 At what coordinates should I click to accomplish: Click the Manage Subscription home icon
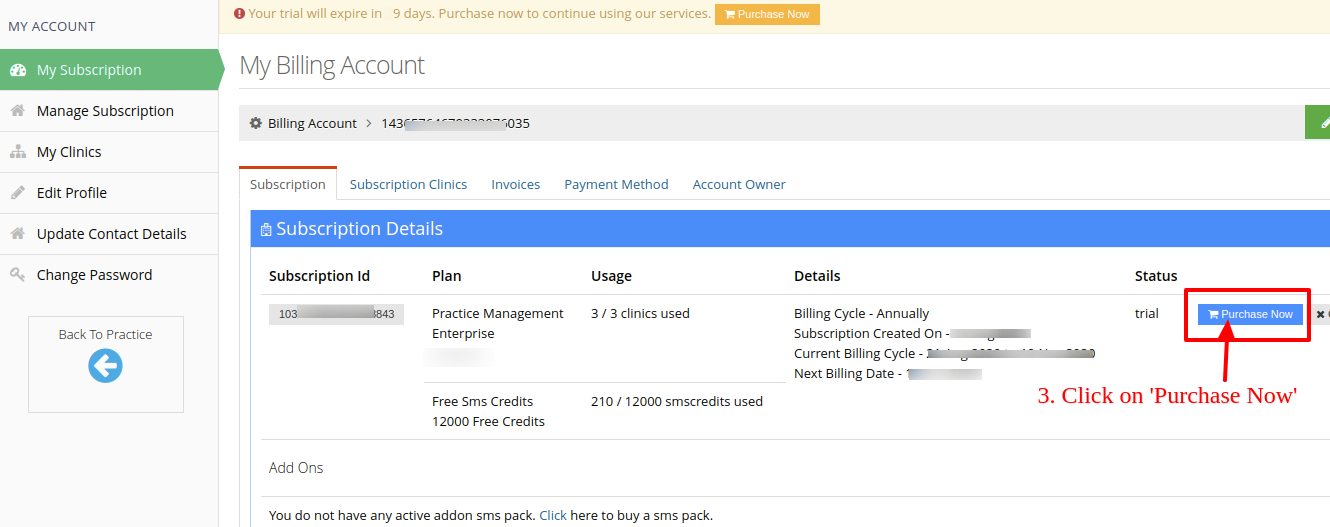[x=17, y=111]
